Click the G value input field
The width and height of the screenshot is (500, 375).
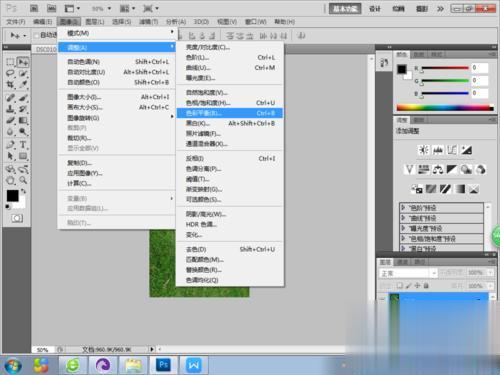[x=480, y=81]
